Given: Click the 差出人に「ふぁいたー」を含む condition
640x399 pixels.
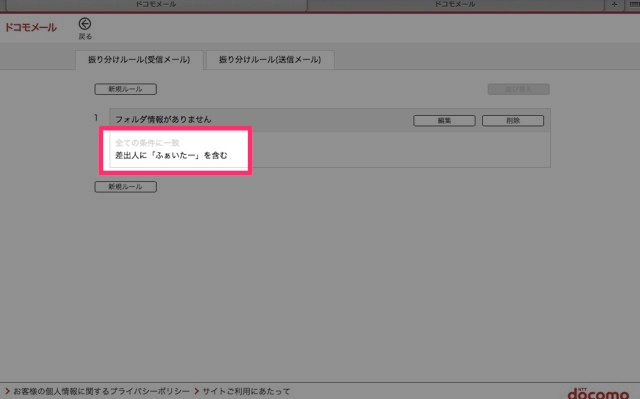Looking at the screenshot, I should pos(171,155).
